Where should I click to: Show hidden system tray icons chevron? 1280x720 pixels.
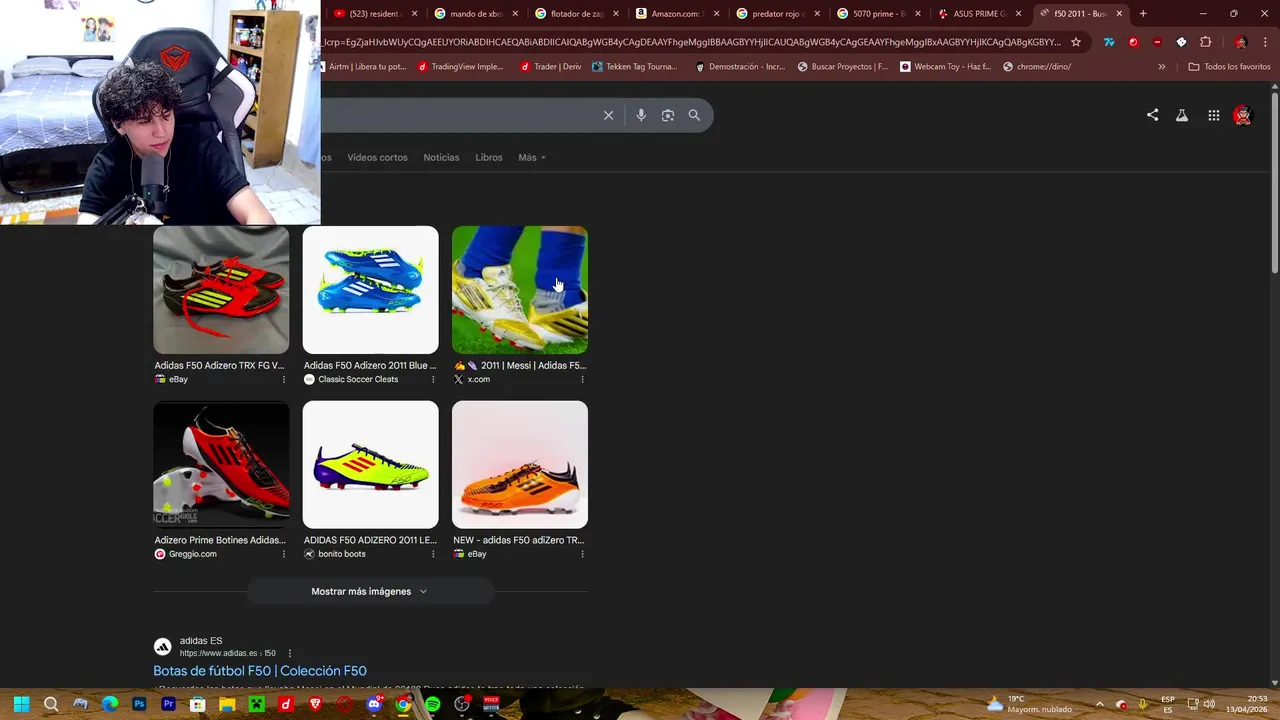point(1099,704)
